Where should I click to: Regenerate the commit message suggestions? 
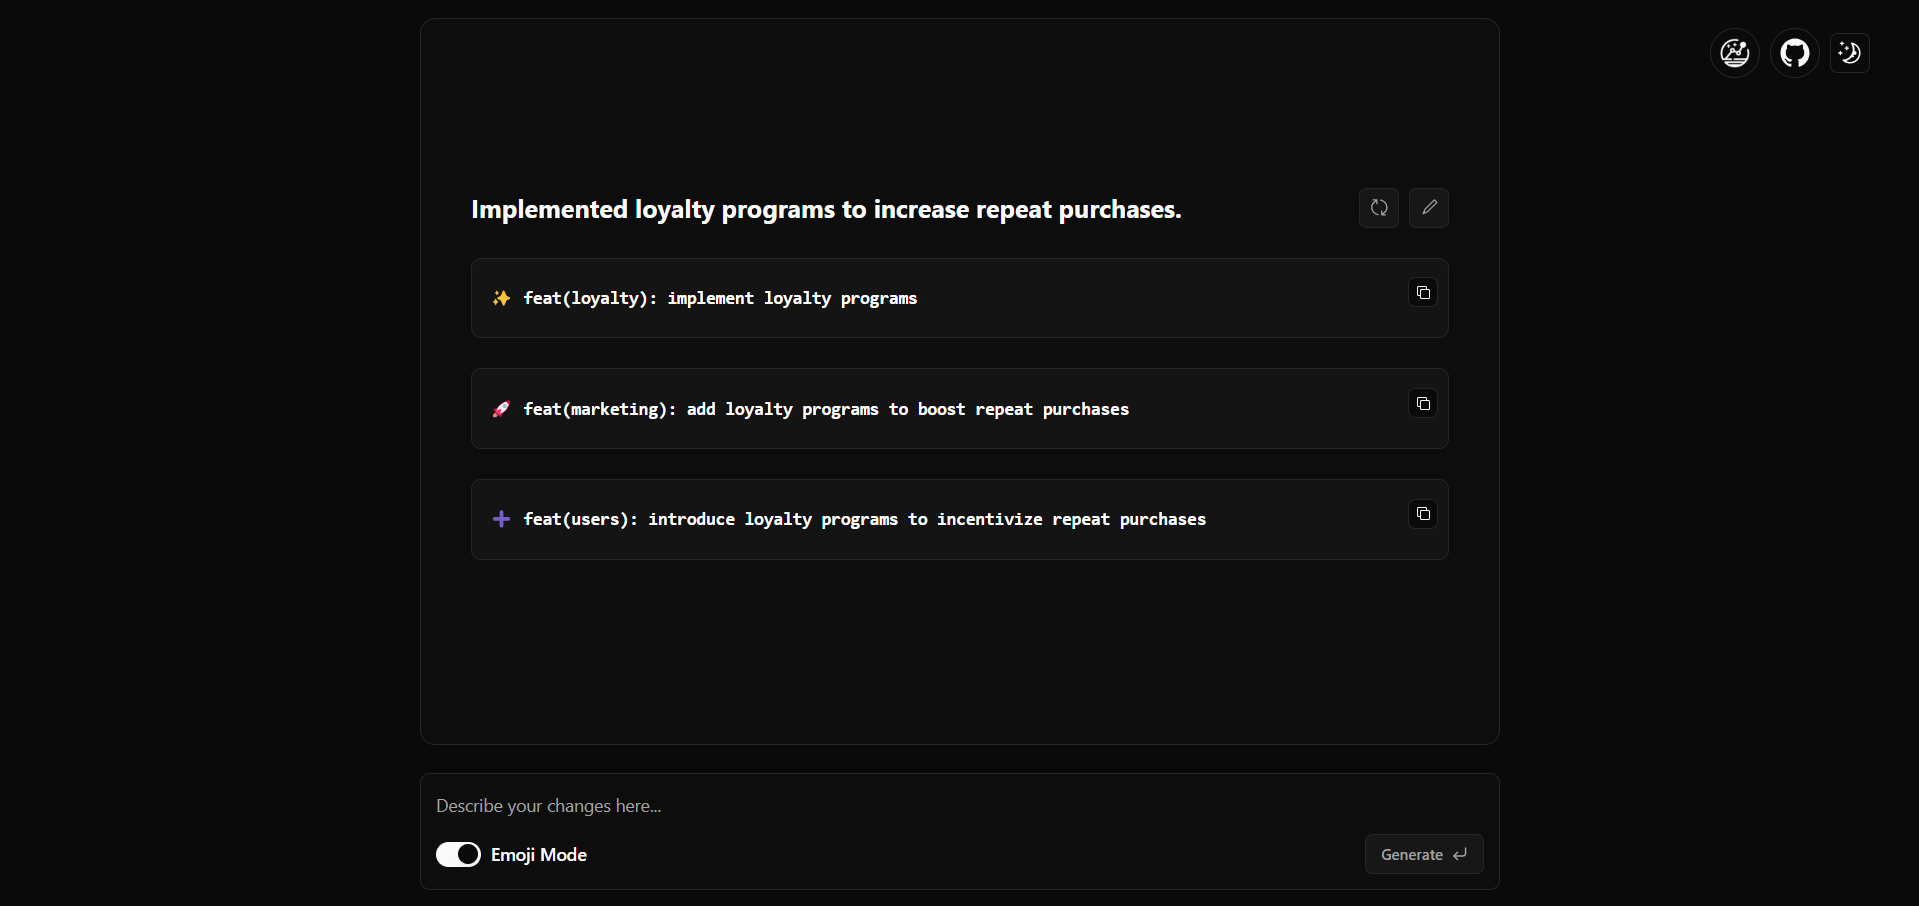pyautogui.click(x=1378, y=208)
